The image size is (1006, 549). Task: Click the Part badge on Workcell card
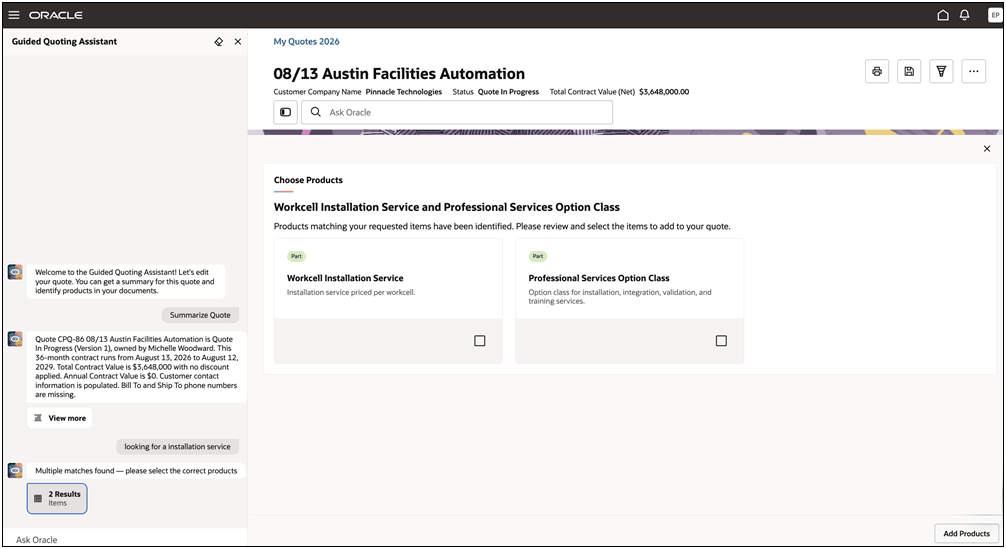pos(296,257)
